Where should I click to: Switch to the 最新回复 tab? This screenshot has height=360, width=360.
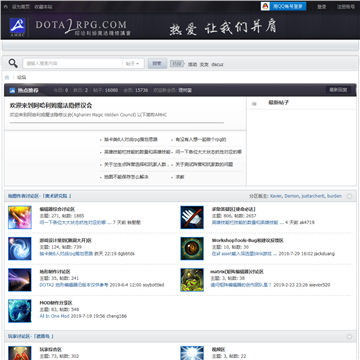coord(338,90)
